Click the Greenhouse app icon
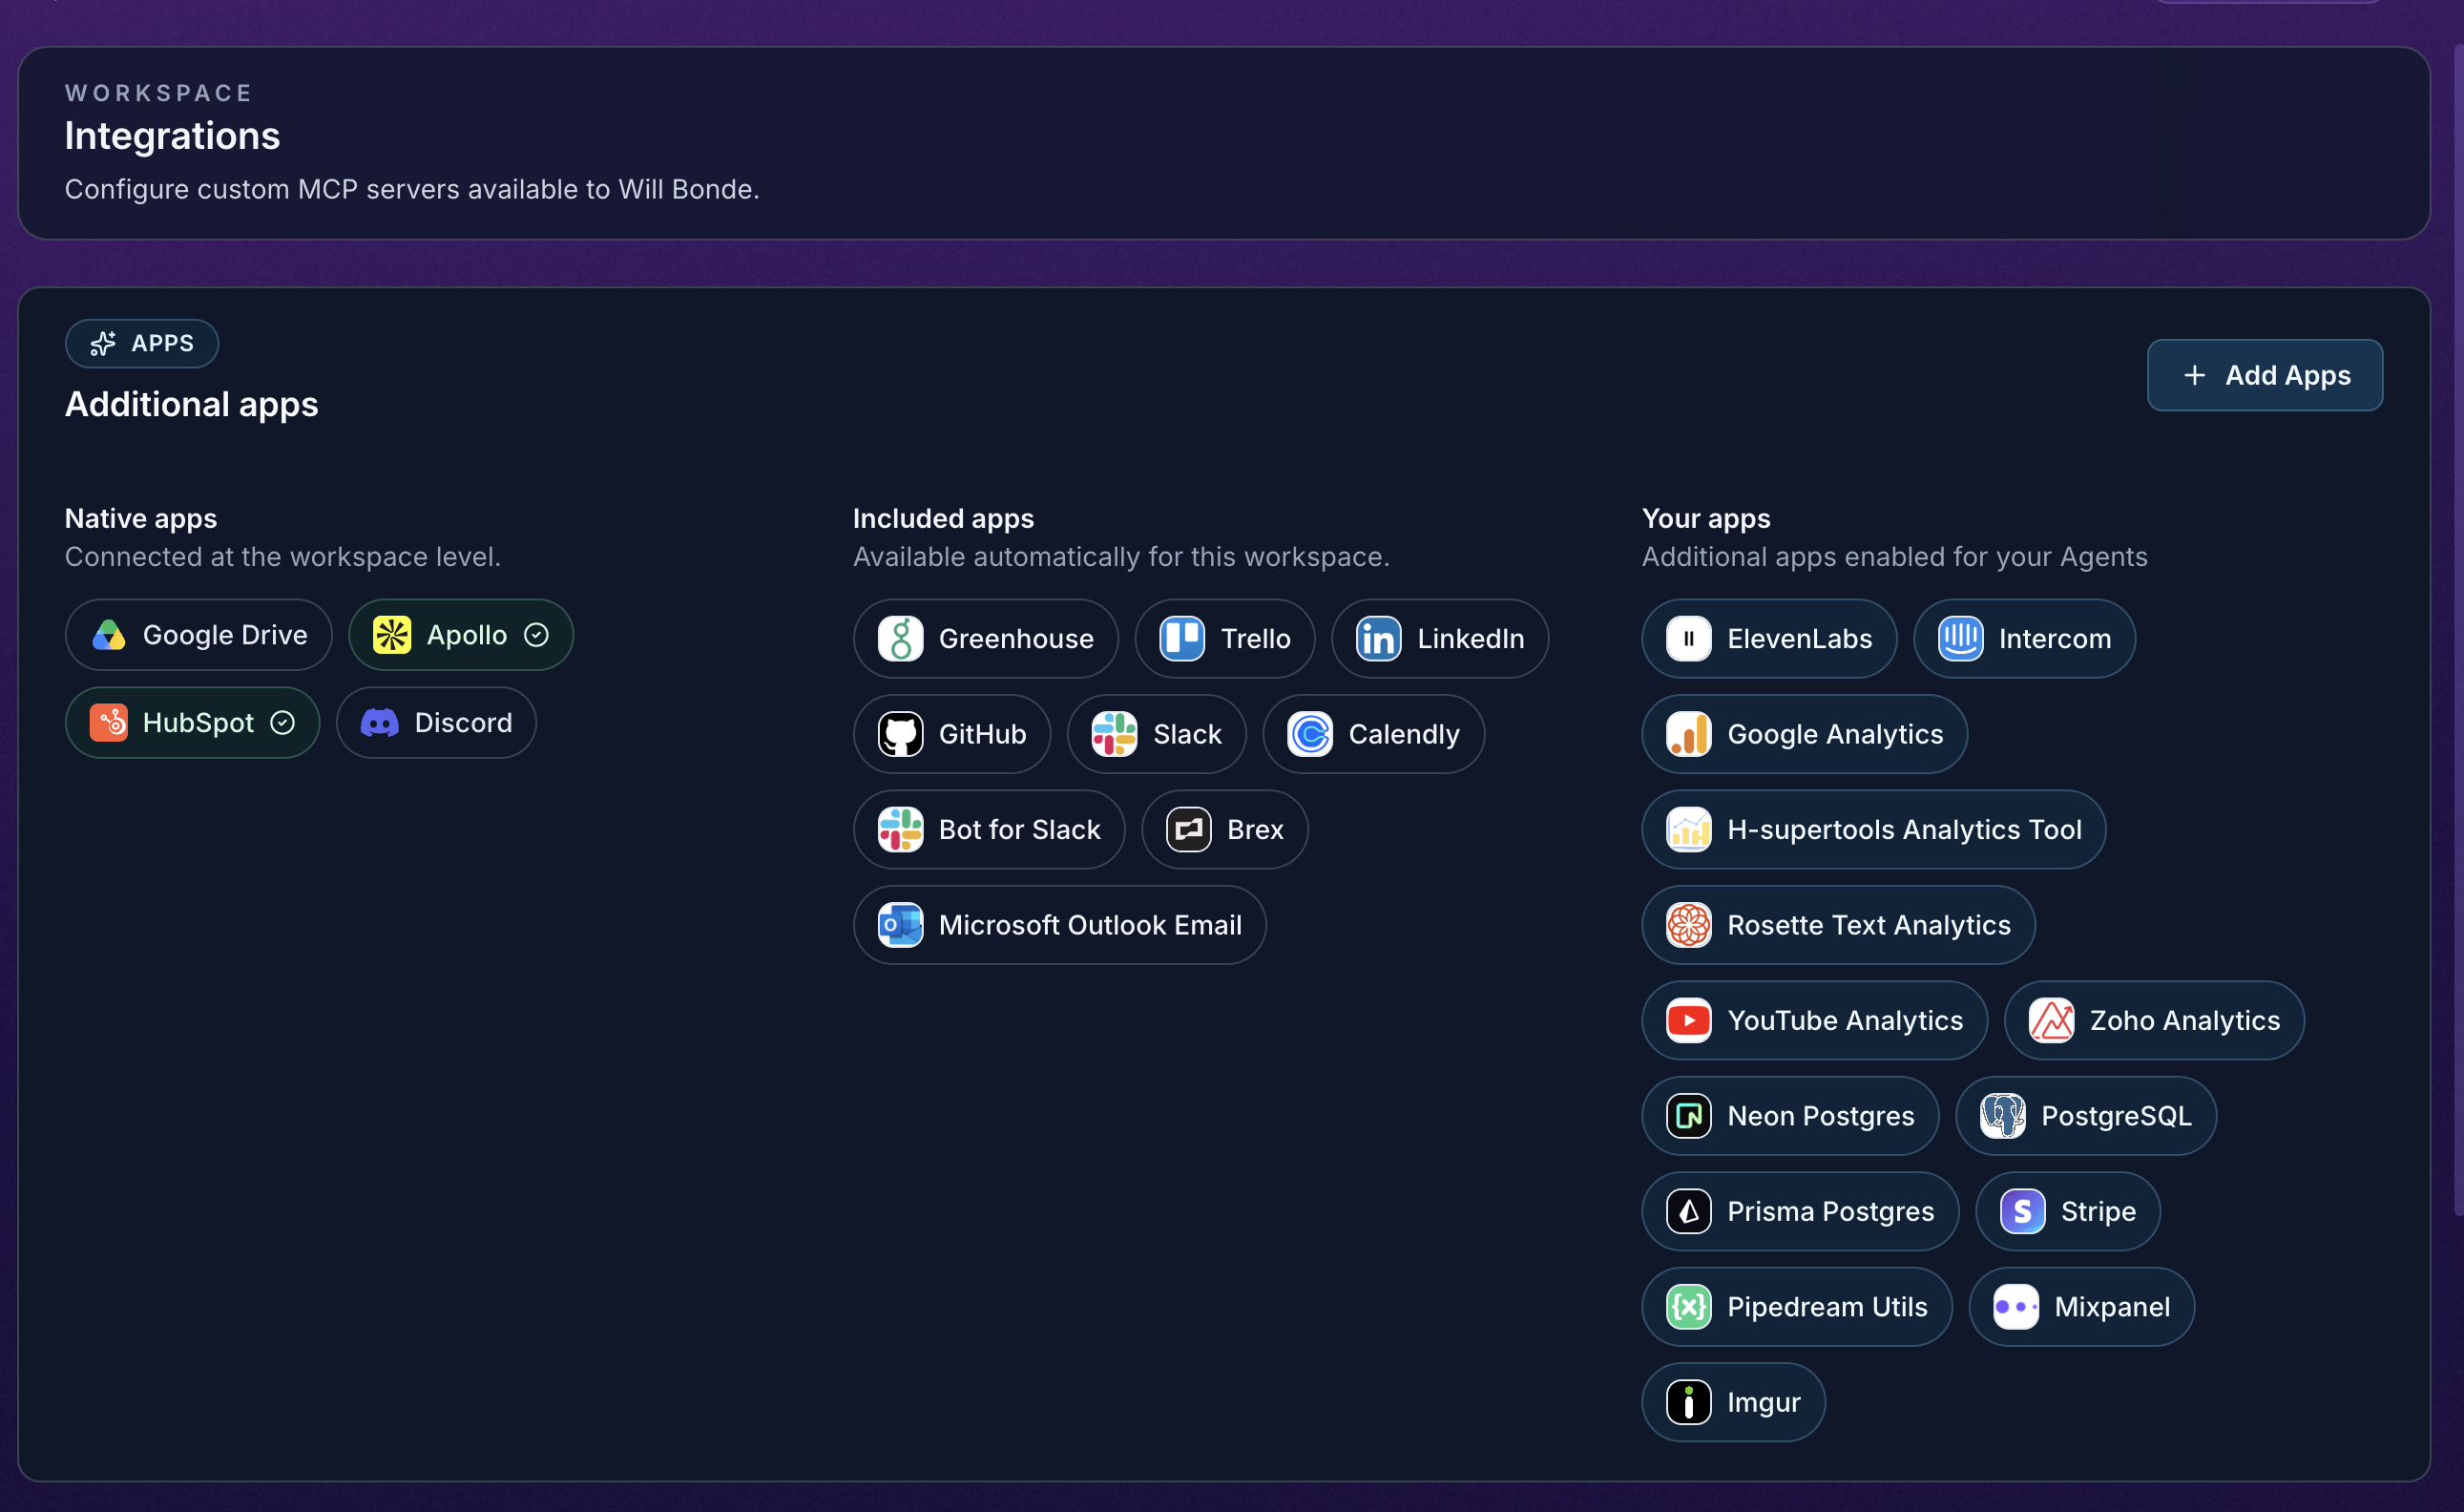Screen dimensions: 2464x1512 pyautogui.click(x=900, y=638)
